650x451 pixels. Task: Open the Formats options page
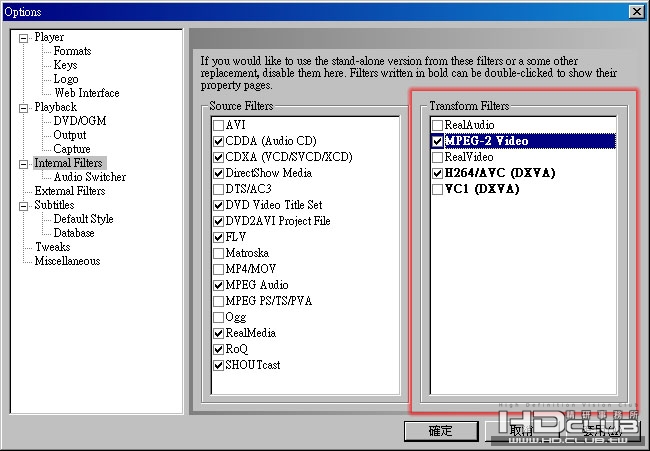point(72,51)
